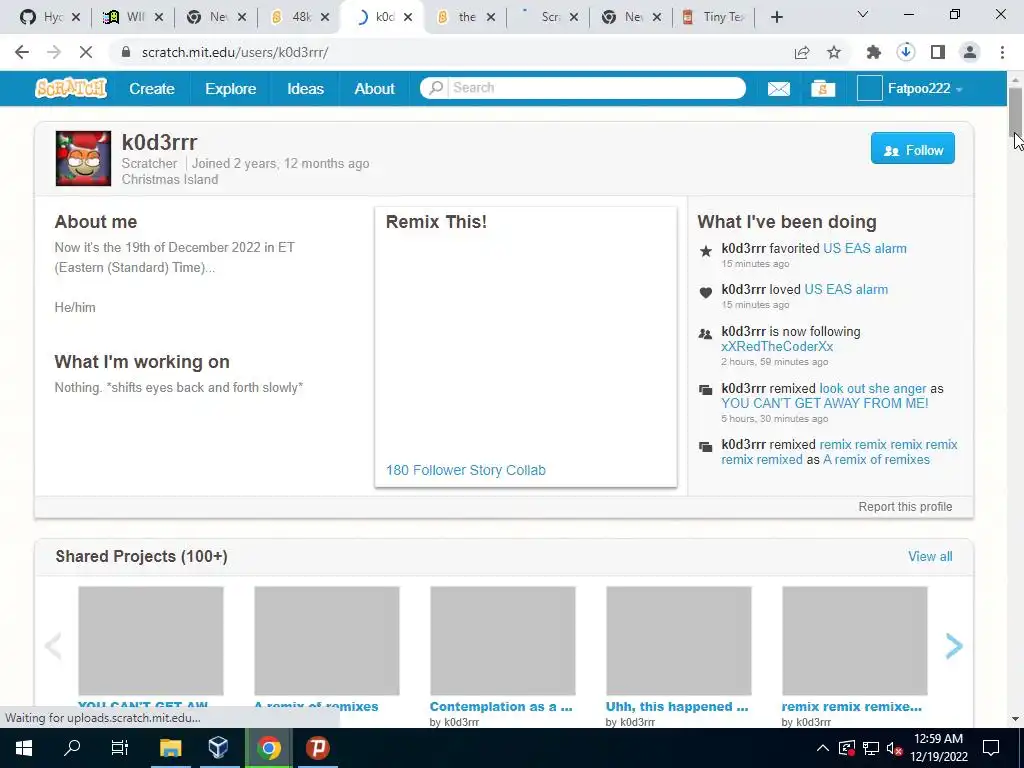Open the Ideas page
Screen dimensions: 1024x768
306,89
